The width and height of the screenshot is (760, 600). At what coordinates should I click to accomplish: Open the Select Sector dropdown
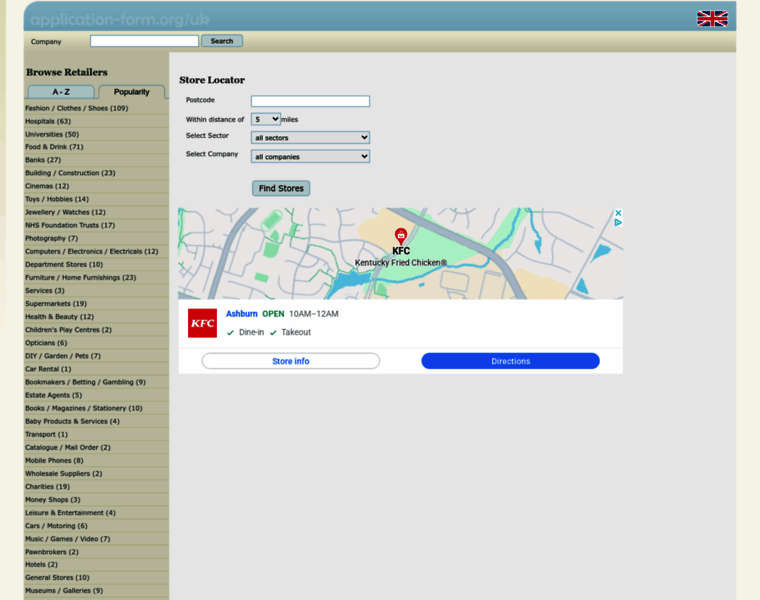(x=310, y=138)
